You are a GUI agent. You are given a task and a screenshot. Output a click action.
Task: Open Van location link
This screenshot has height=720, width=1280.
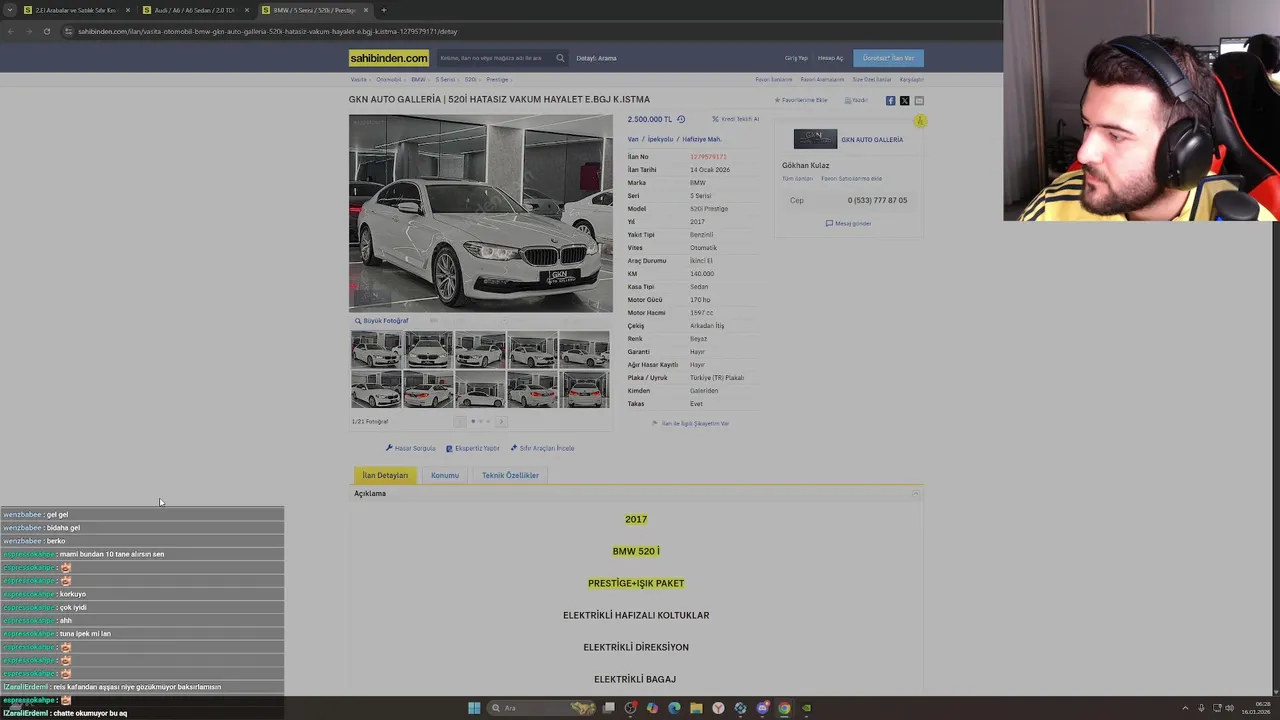(633, 139)
